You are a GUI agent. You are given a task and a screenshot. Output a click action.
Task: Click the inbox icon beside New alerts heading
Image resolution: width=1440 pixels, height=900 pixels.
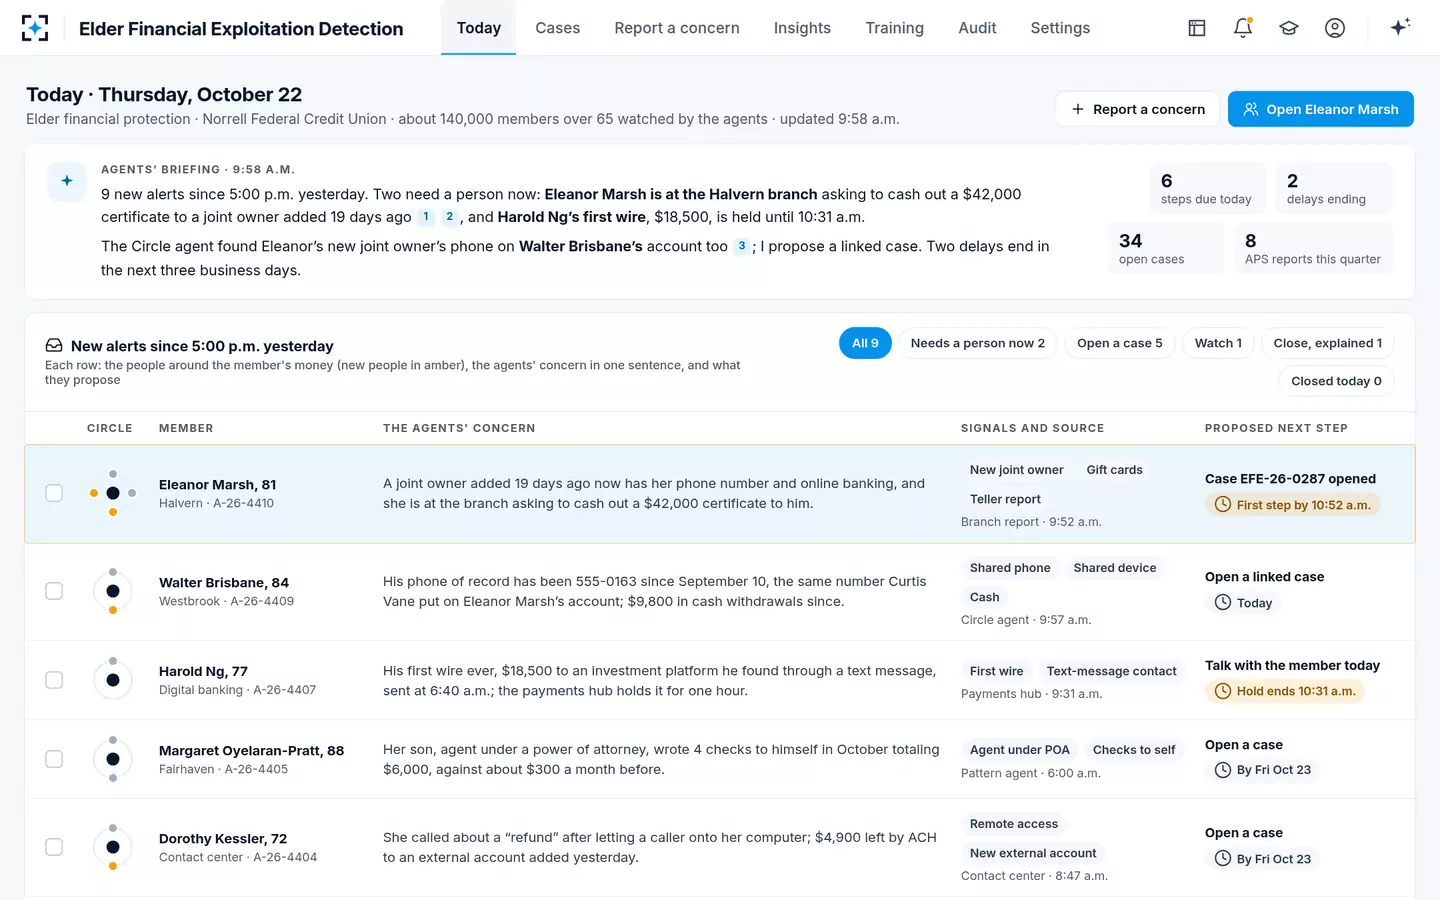[54, 346]
